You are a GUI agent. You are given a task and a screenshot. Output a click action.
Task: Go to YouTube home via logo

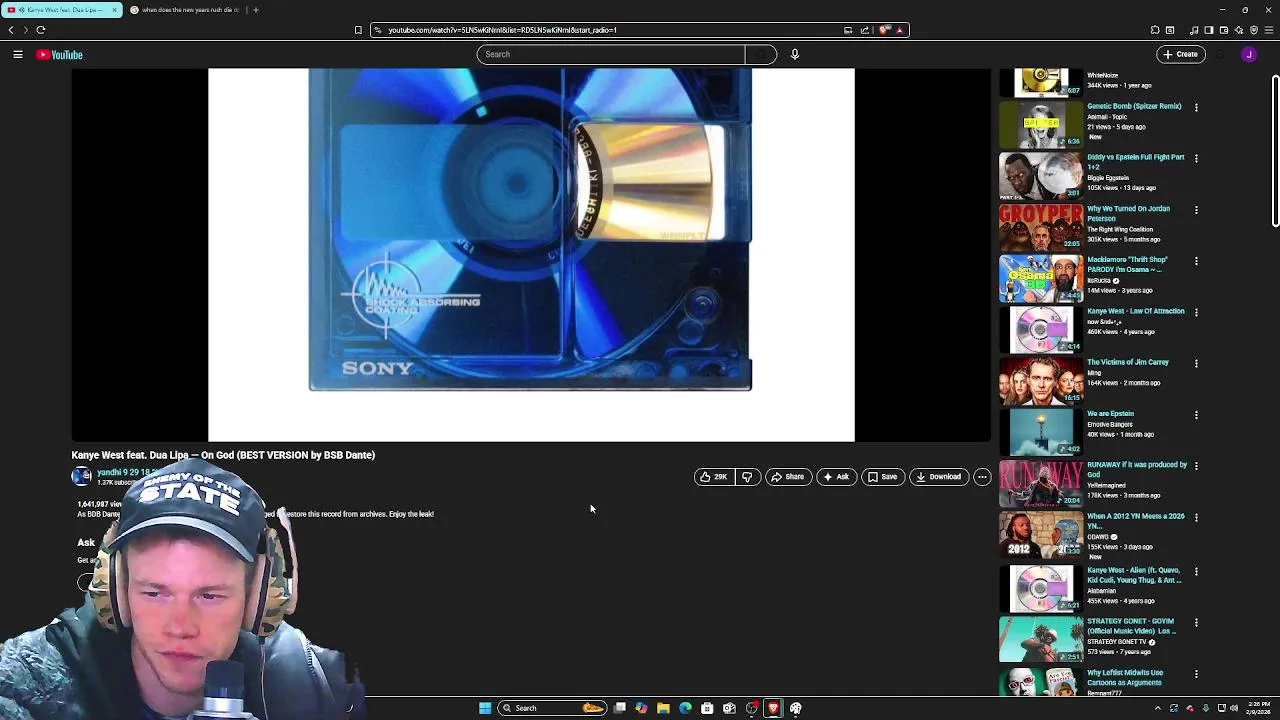(x=60, y=55)
